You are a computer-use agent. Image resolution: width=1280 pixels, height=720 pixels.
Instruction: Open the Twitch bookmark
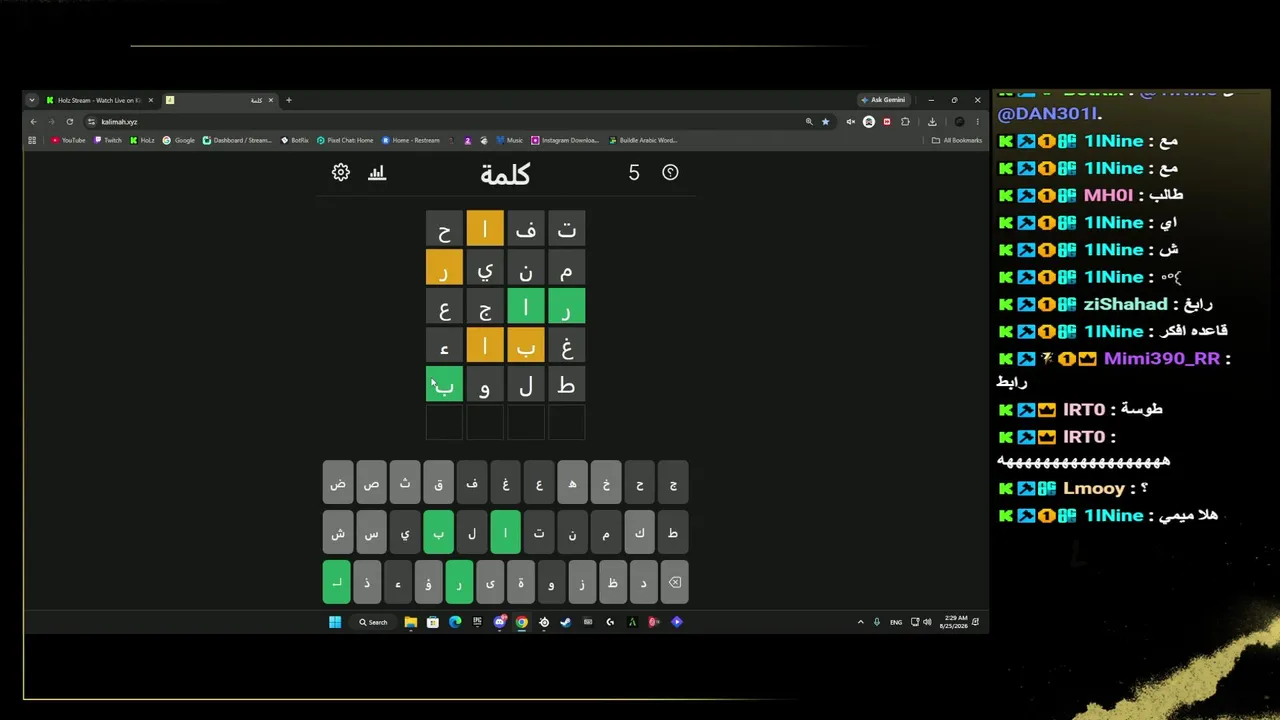coord(108,140)
